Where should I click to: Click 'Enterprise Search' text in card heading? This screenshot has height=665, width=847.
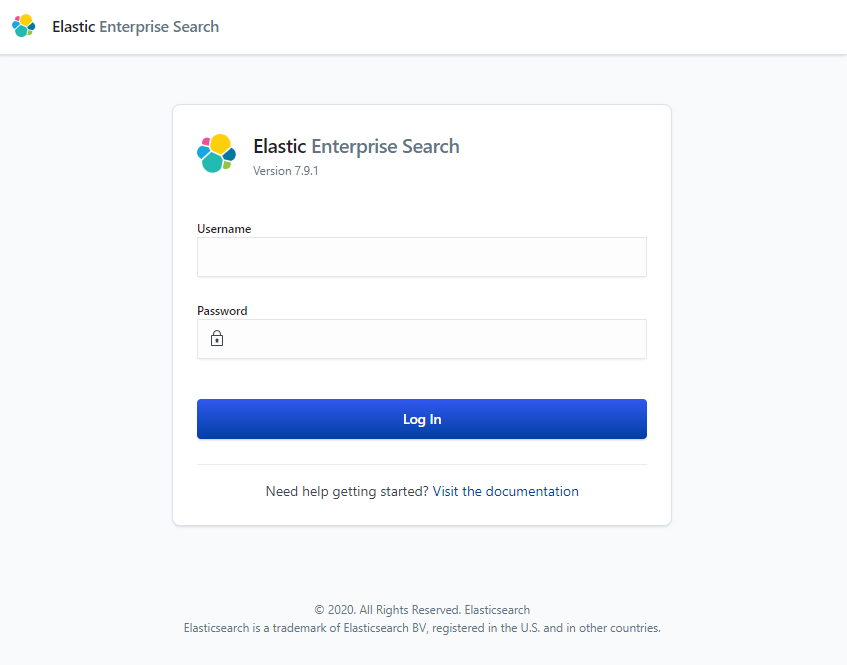[386, 147]
